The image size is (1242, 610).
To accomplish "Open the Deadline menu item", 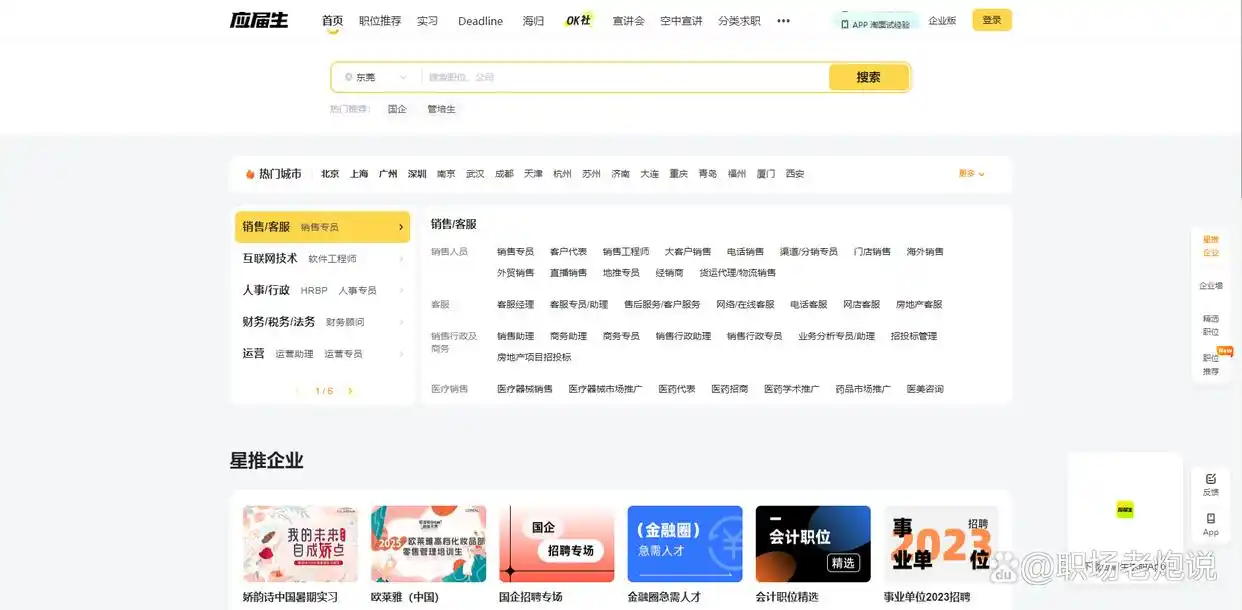I will [480, 20].
